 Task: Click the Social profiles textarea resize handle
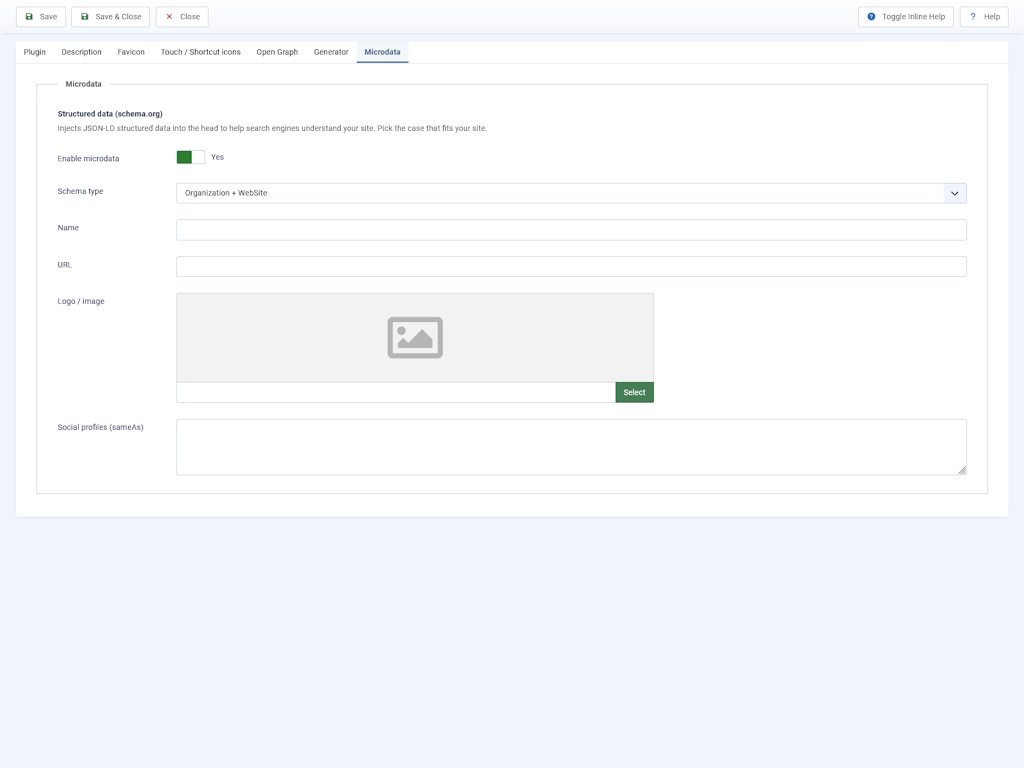coord(961,470)
